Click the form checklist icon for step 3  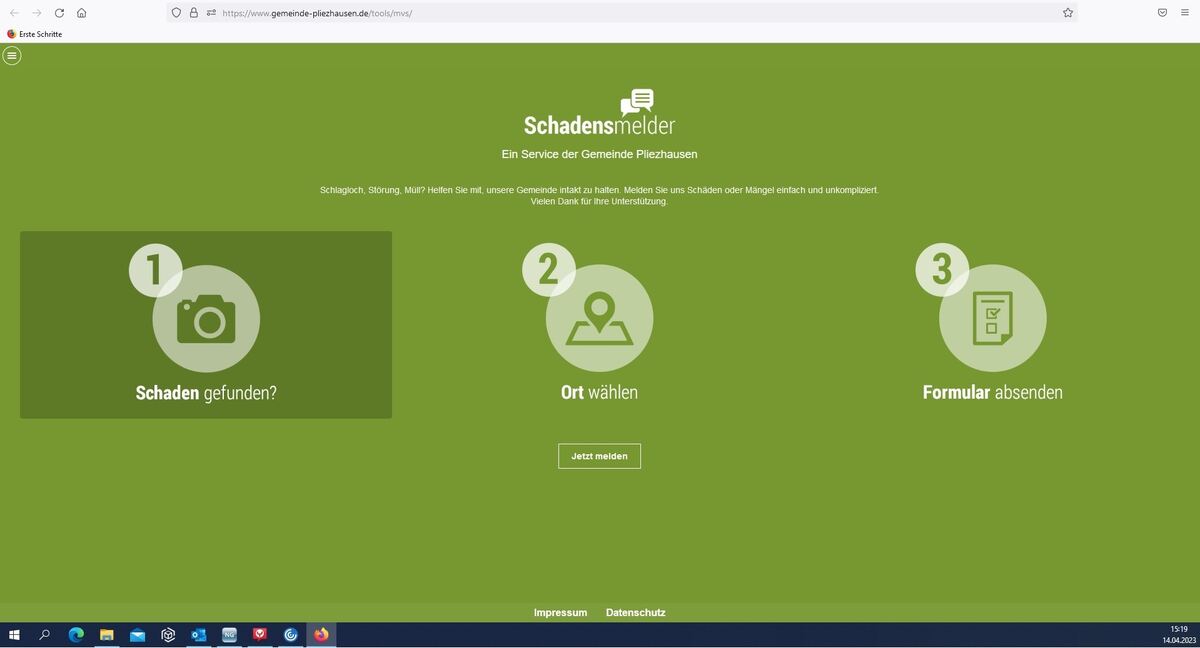[x=992, y=319]
